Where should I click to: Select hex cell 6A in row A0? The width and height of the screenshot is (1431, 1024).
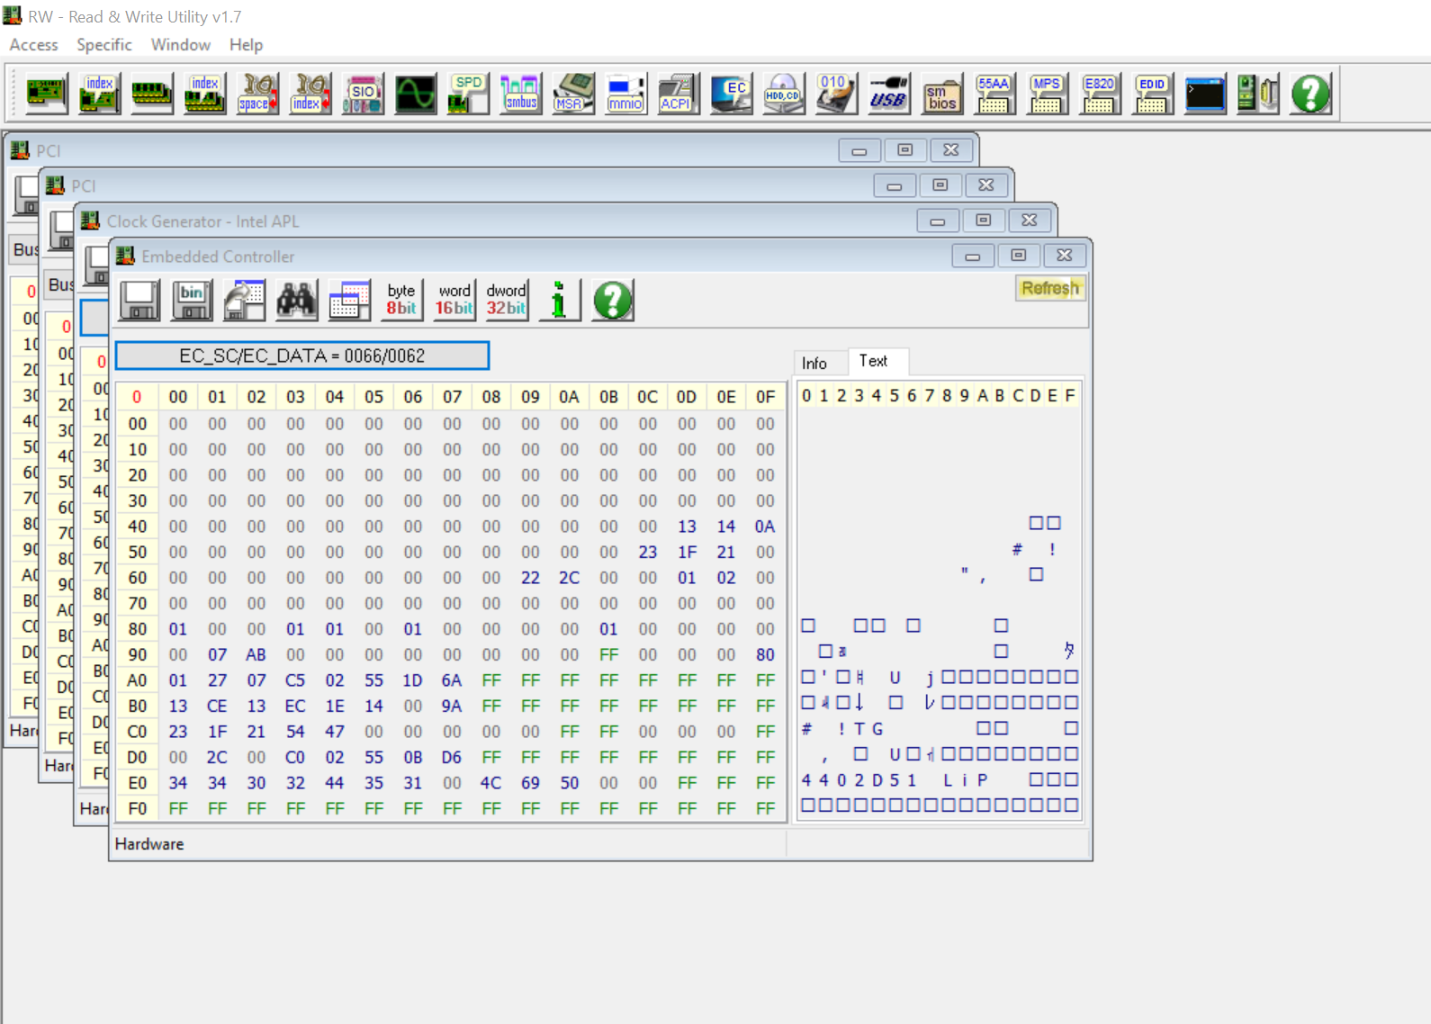(452, 680)
